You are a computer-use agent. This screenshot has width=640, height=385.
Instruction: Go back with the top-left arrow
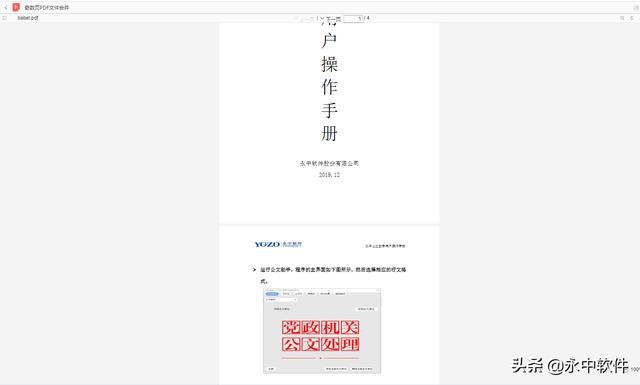coord(6,8)
